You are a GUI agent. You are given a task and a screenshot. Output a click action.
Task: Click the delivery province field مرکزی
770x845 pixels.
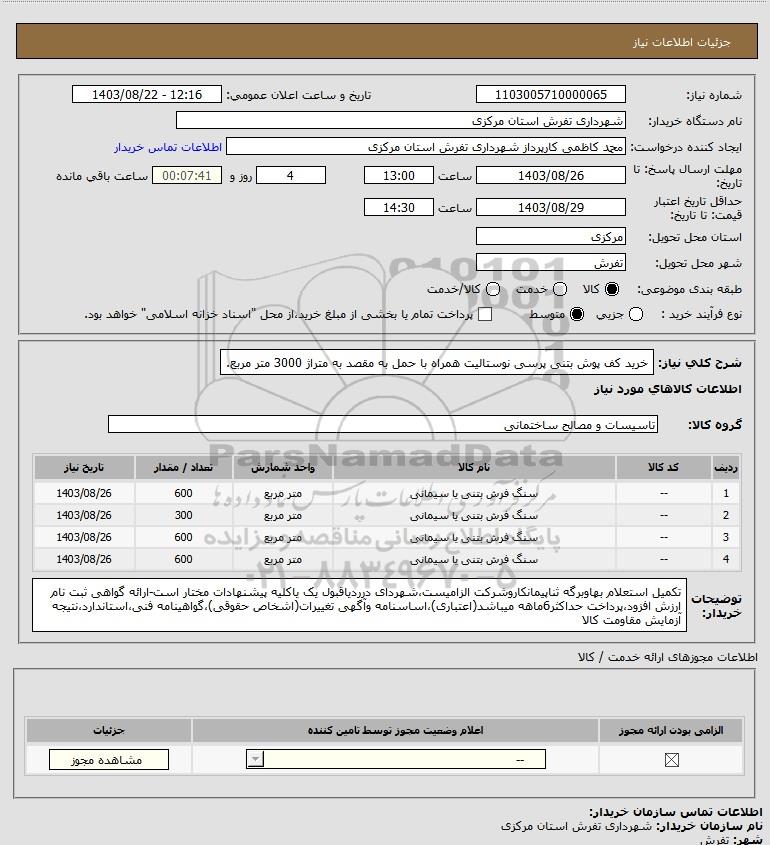click(551, 237)
